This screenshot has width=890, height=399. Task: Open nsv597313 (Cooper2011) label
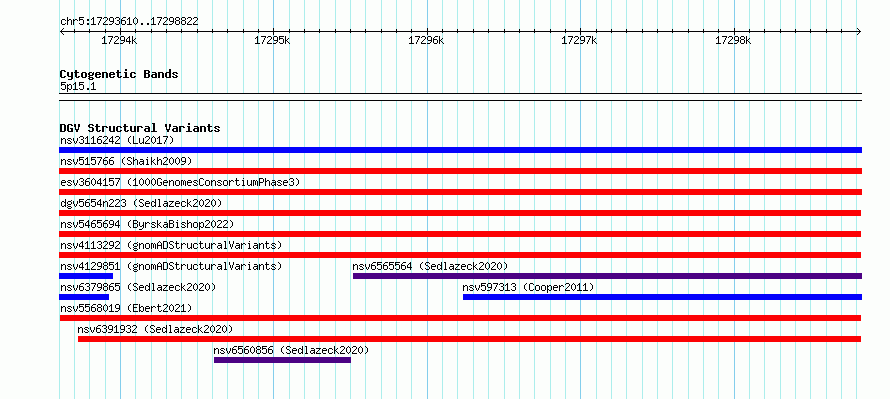pyautogui.click(x=528, y=287)
